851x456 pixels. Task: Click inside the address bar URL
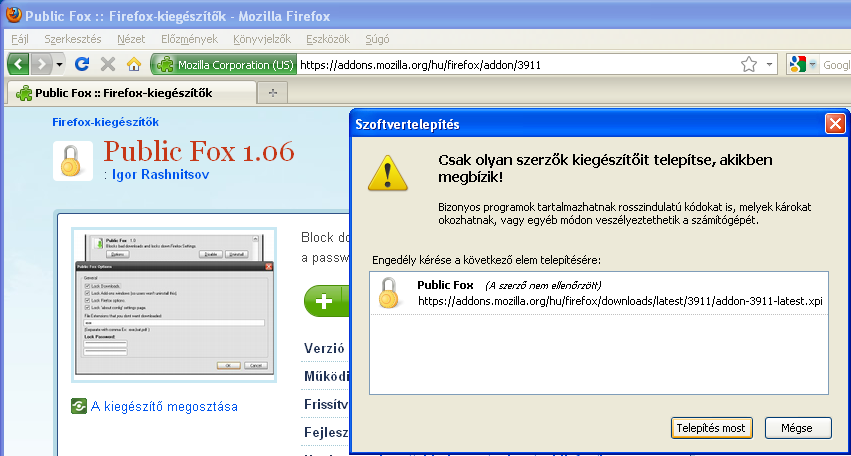500,65
